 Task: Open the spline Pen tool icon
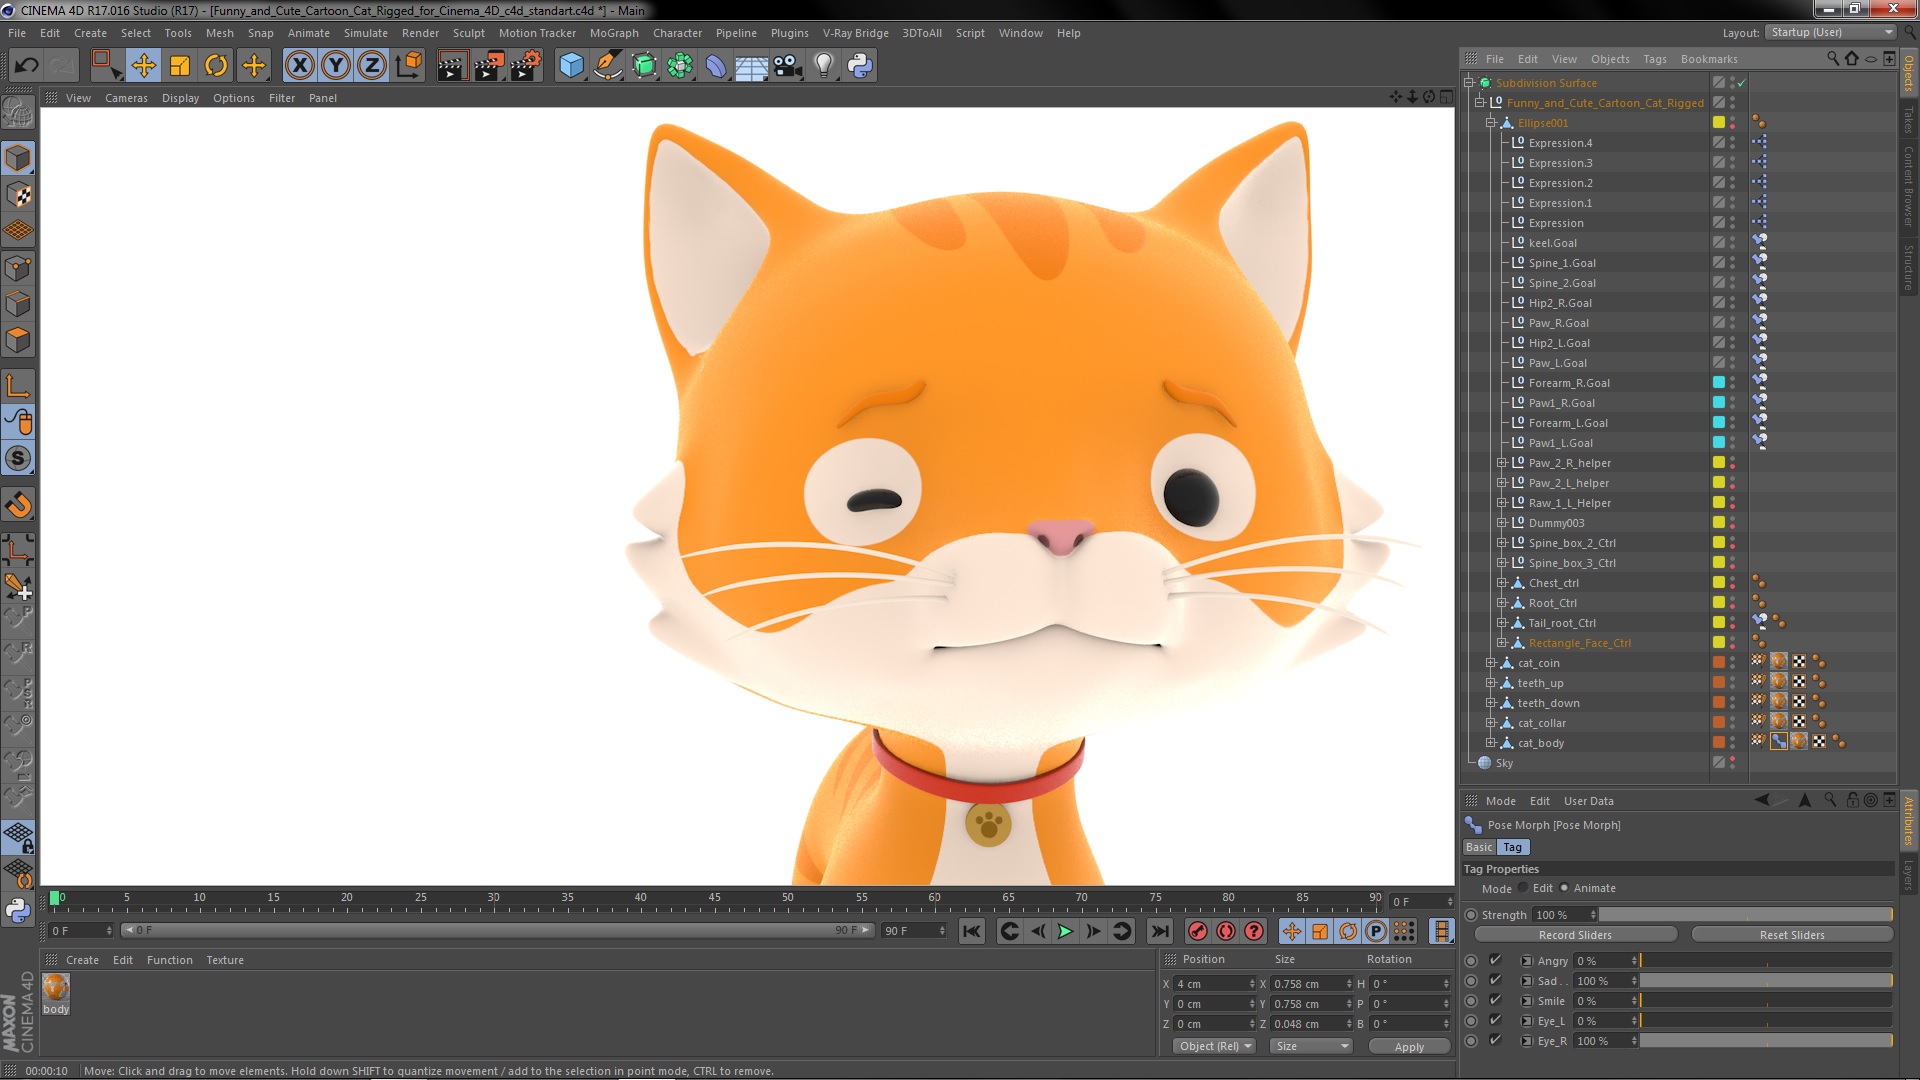(x=607, y=66)
